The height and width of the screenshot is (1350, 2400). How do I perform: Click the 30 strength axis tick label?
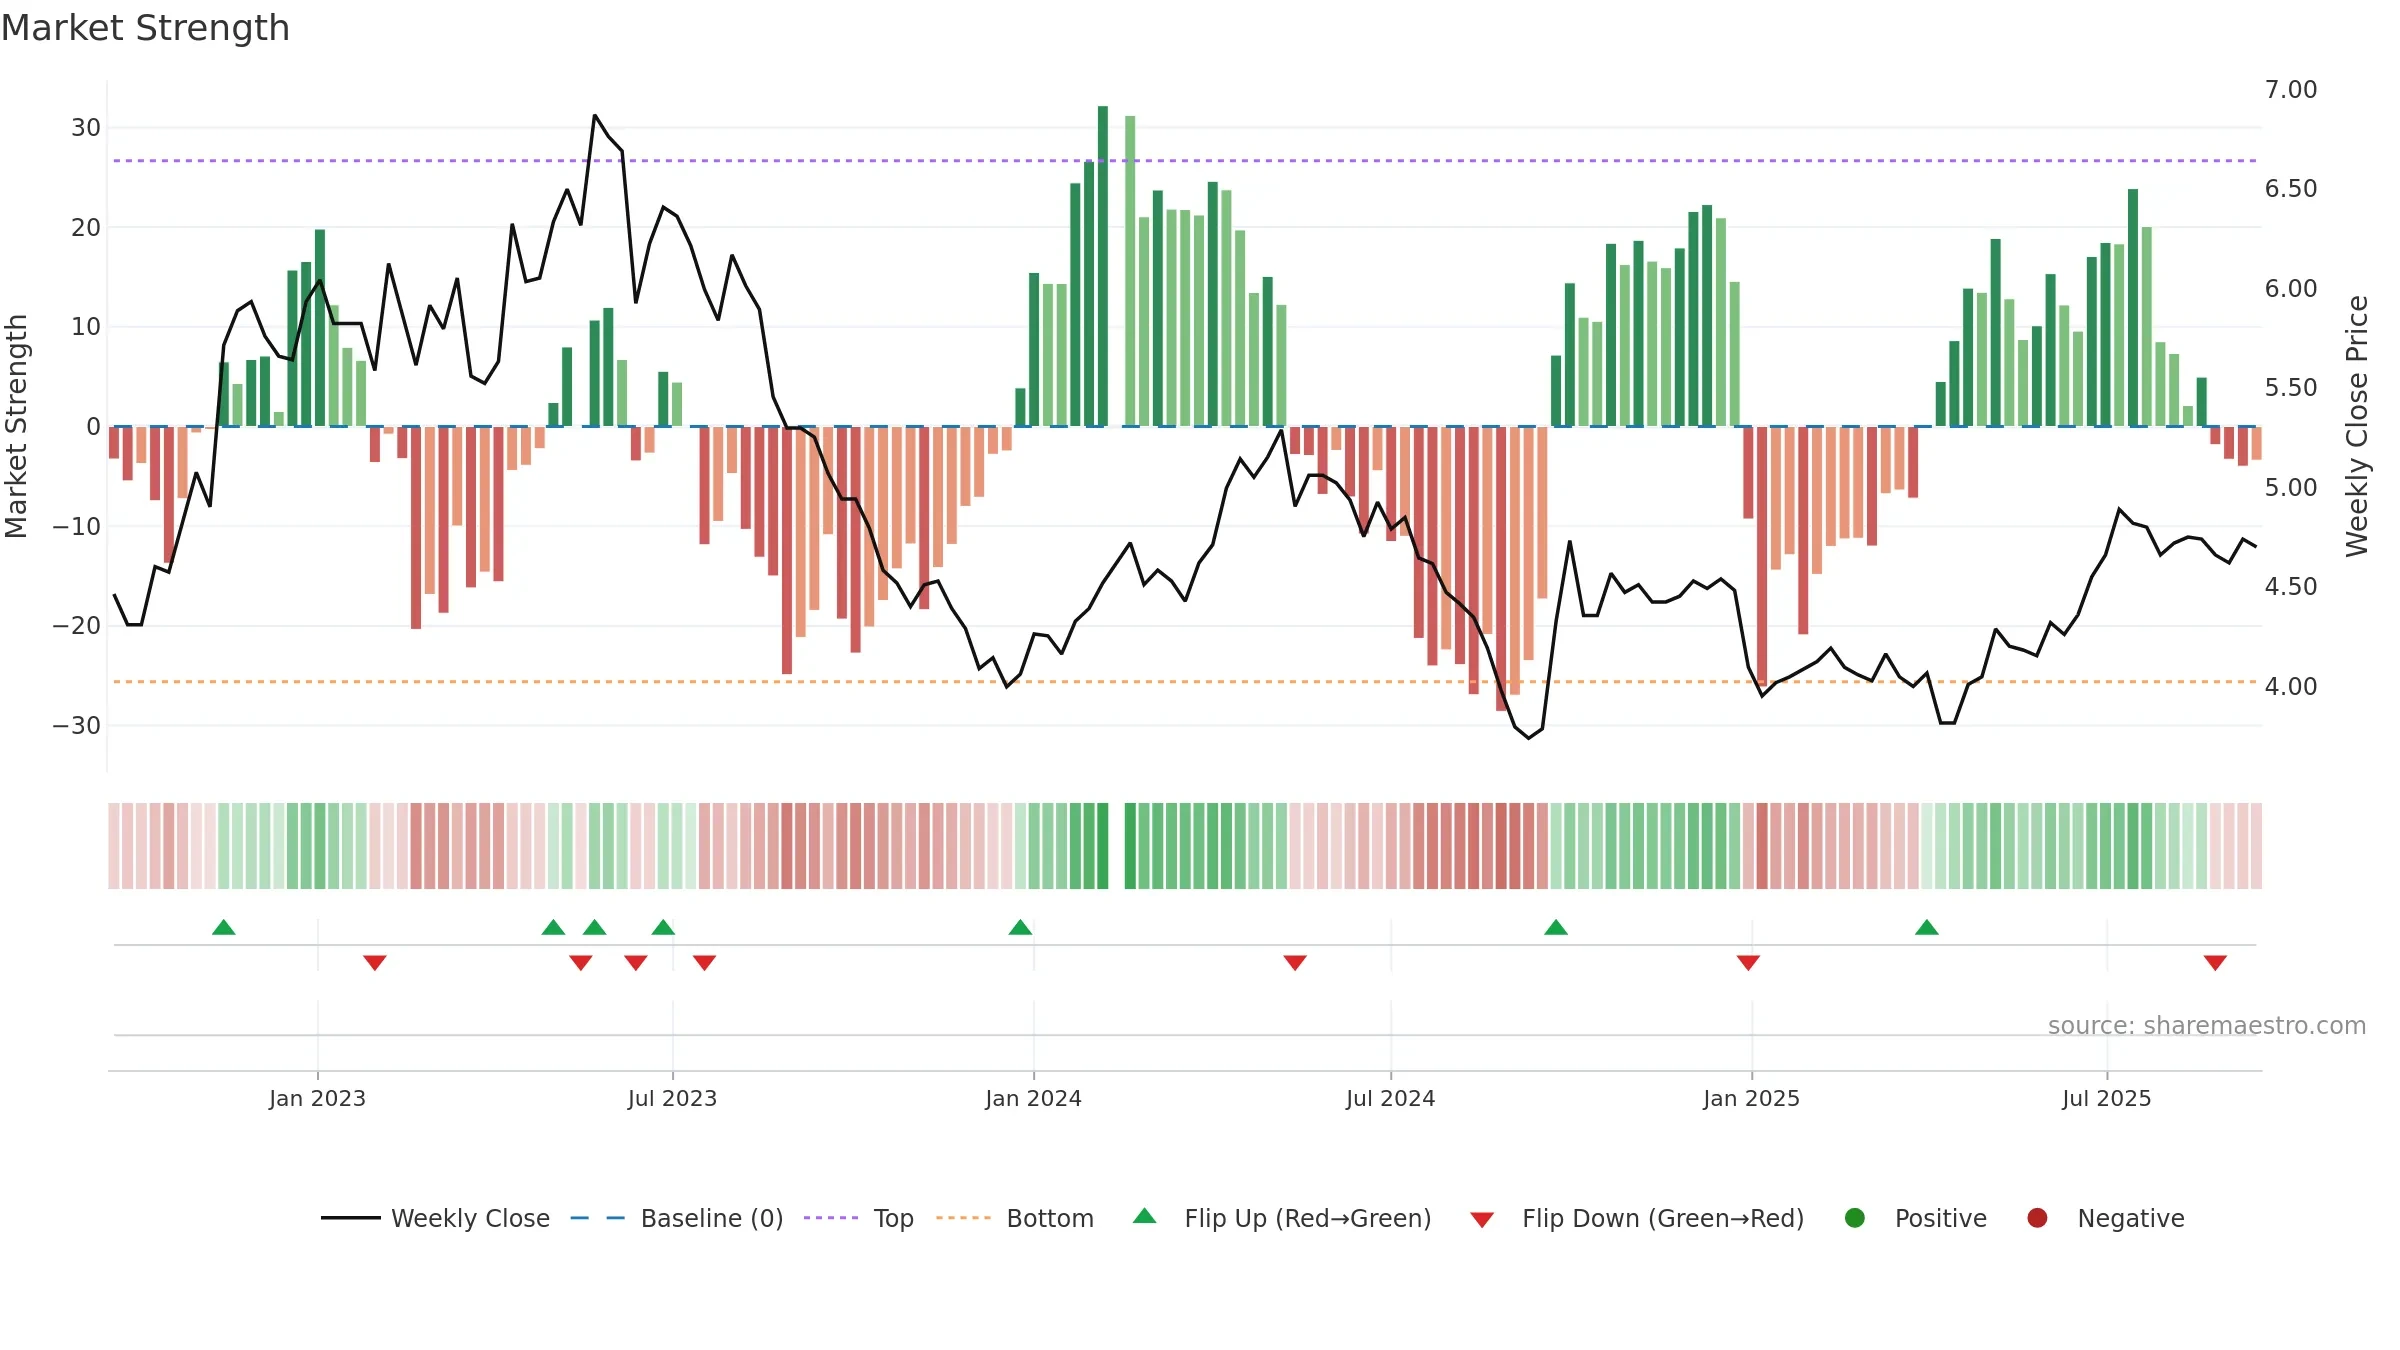86,128
